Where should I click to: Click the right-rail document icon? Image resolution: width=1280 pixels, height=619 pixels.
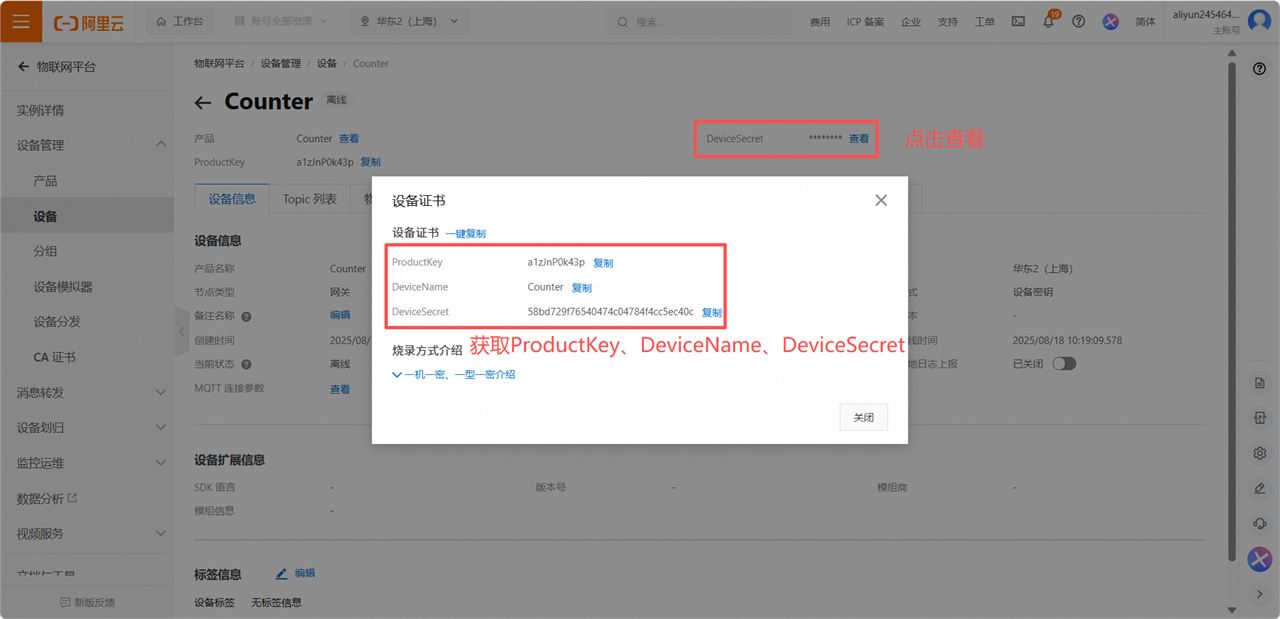1260,383
